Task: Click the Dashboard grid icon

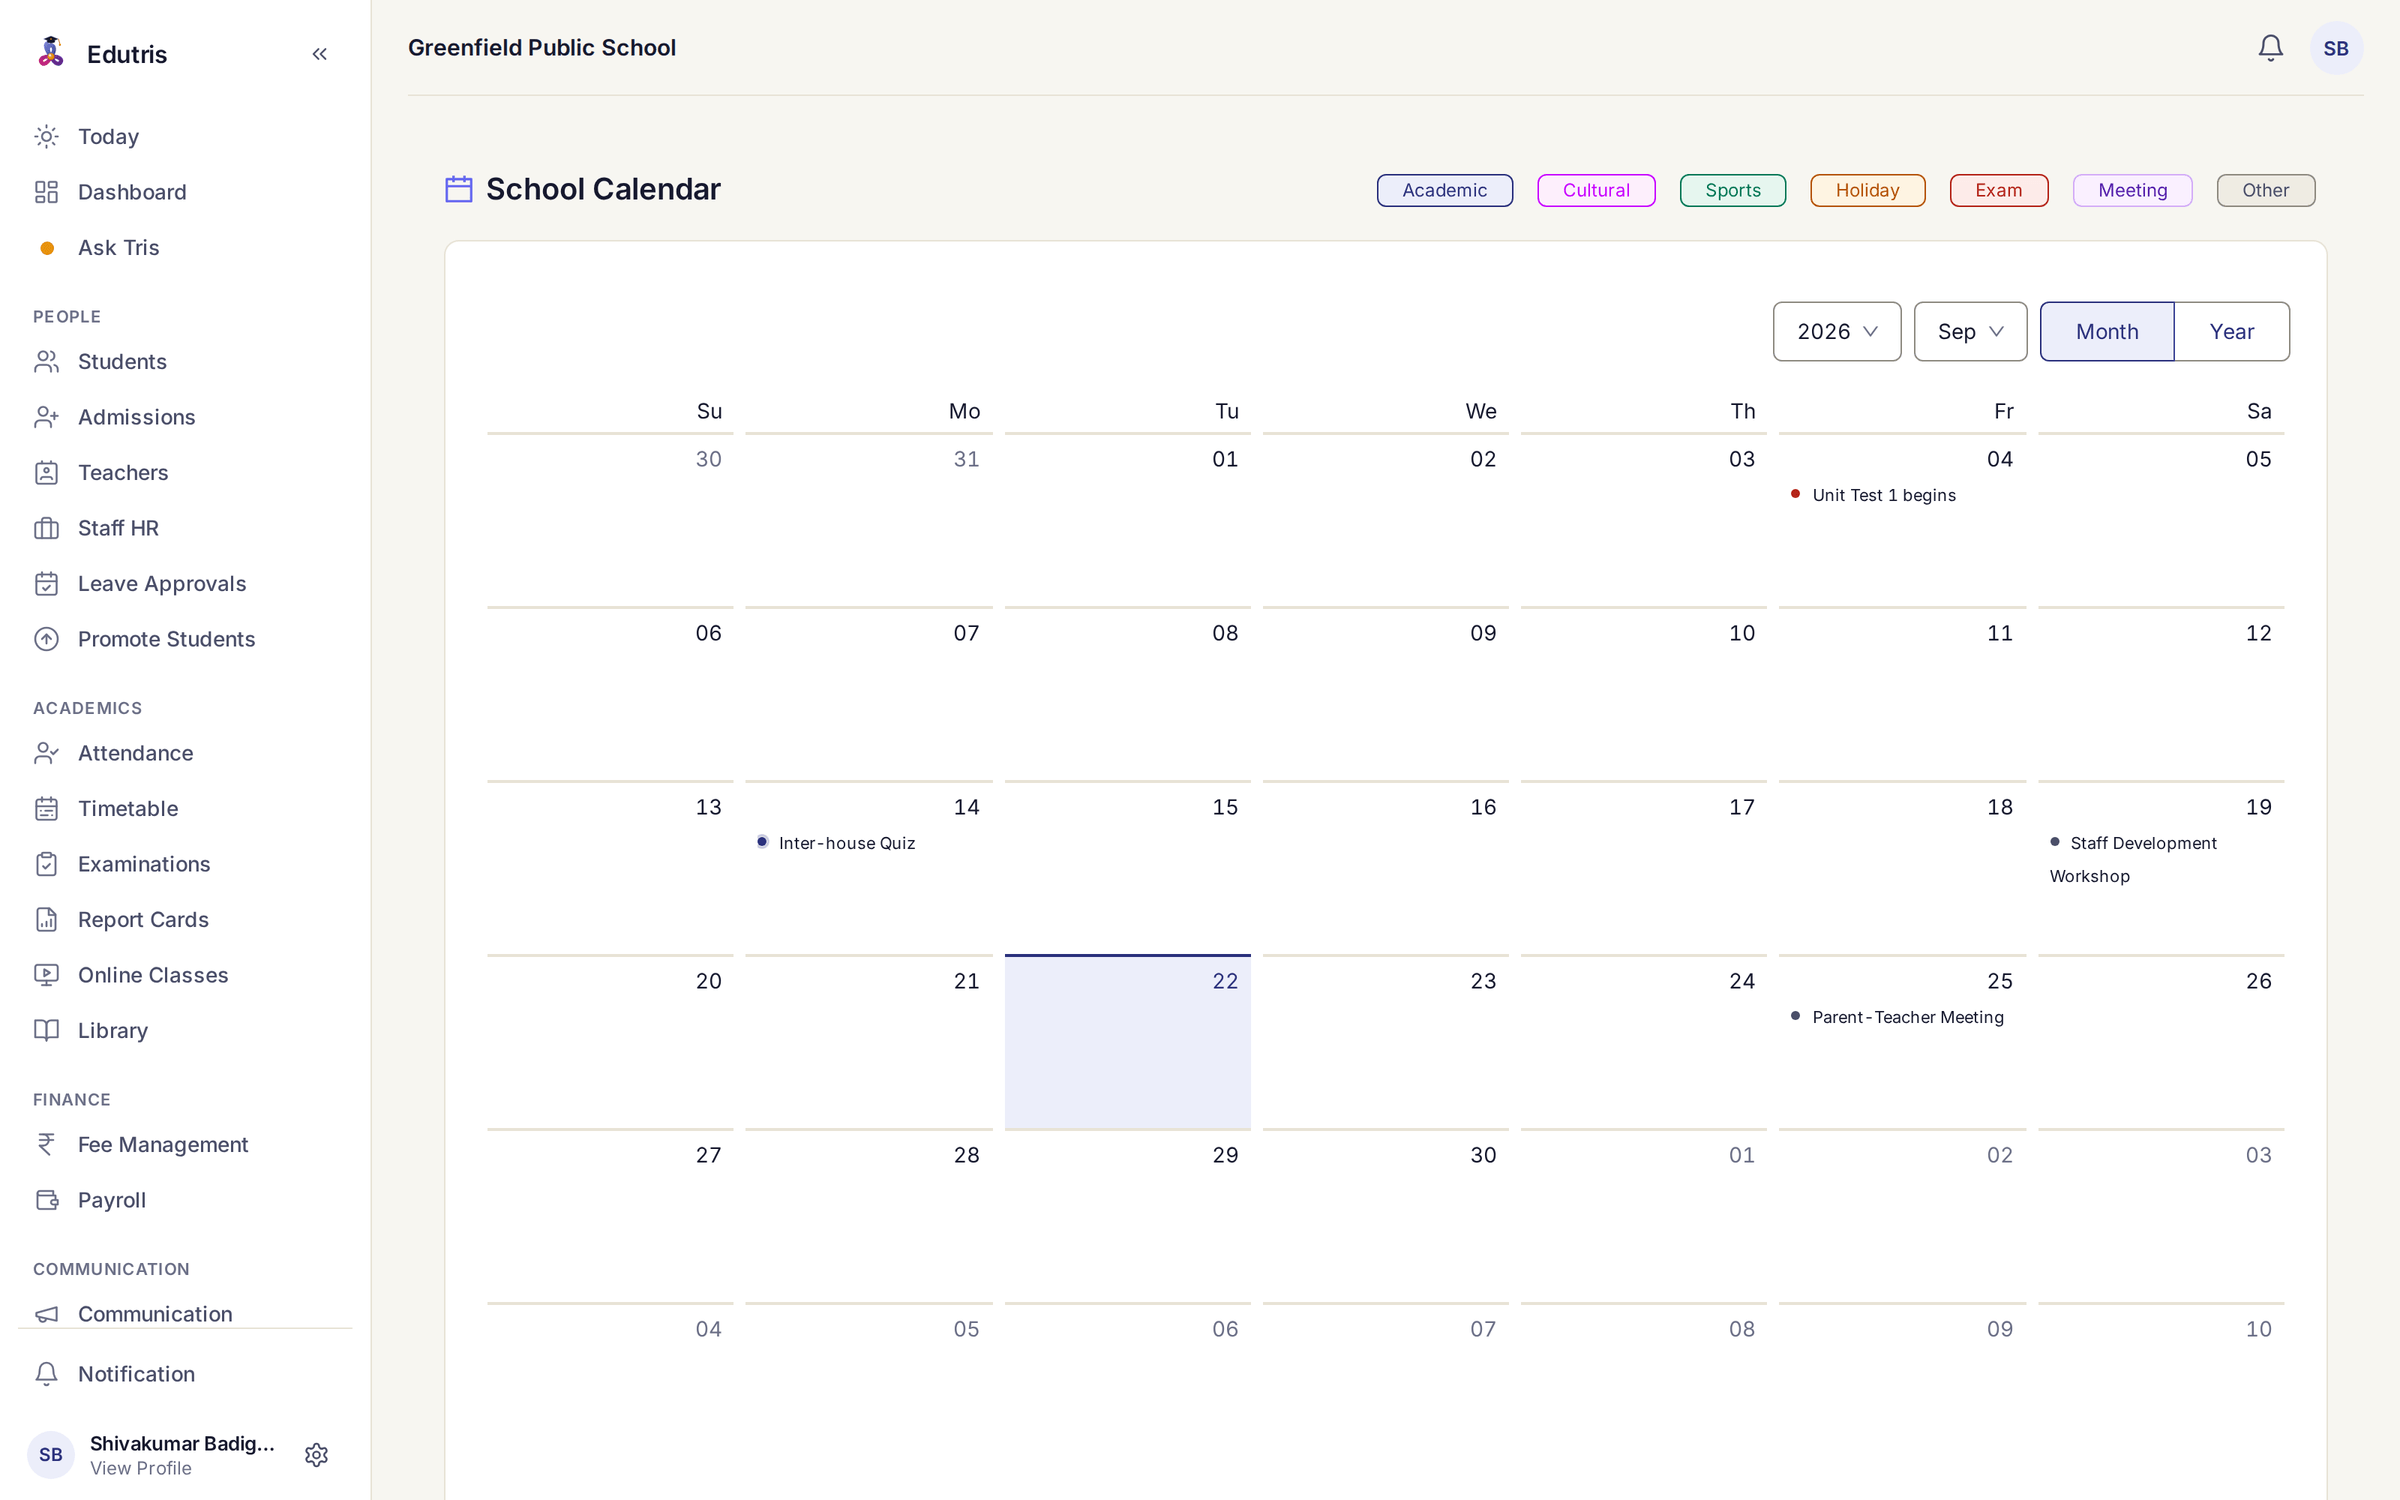Action: pyautogui.click(x=46, y=192)
